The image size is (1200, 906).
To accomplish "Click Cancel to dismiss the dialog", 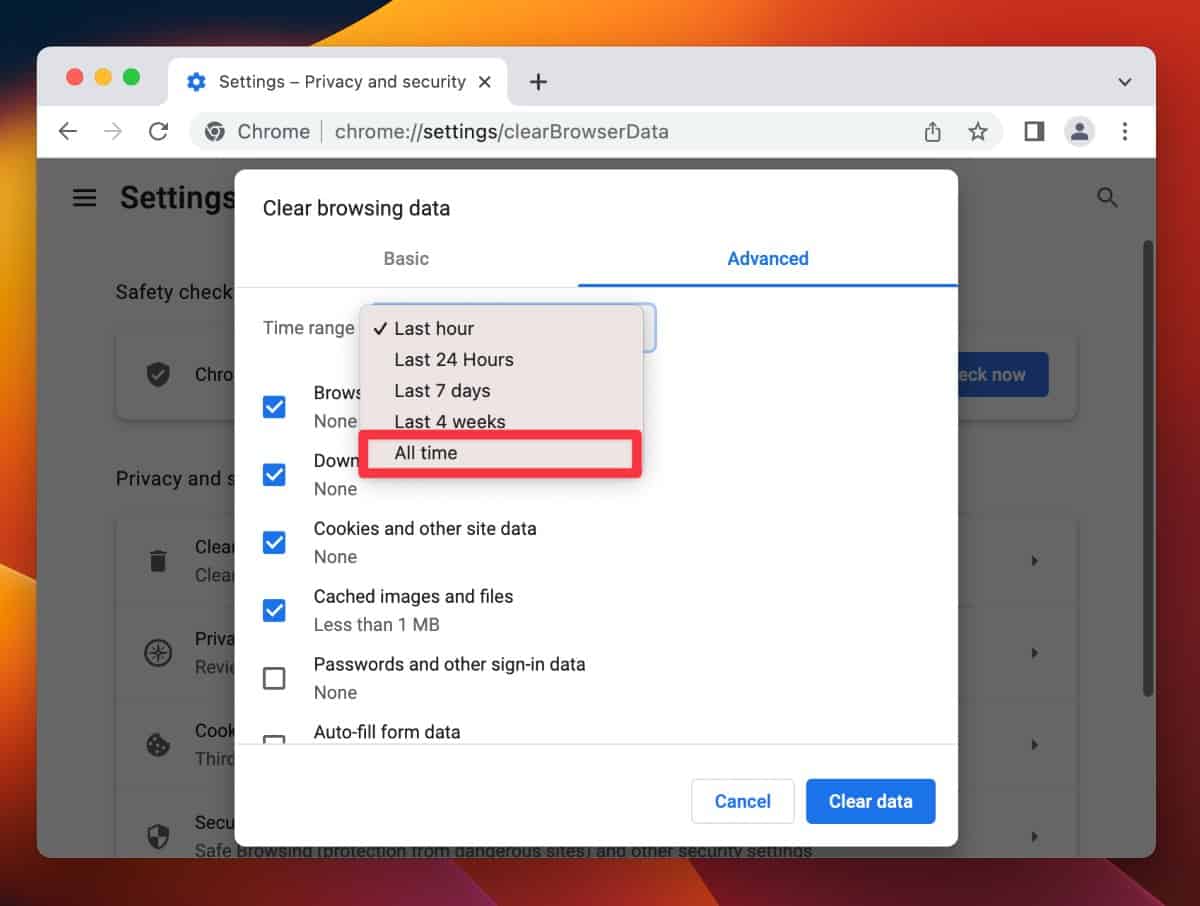I will (x=742, y=801).
